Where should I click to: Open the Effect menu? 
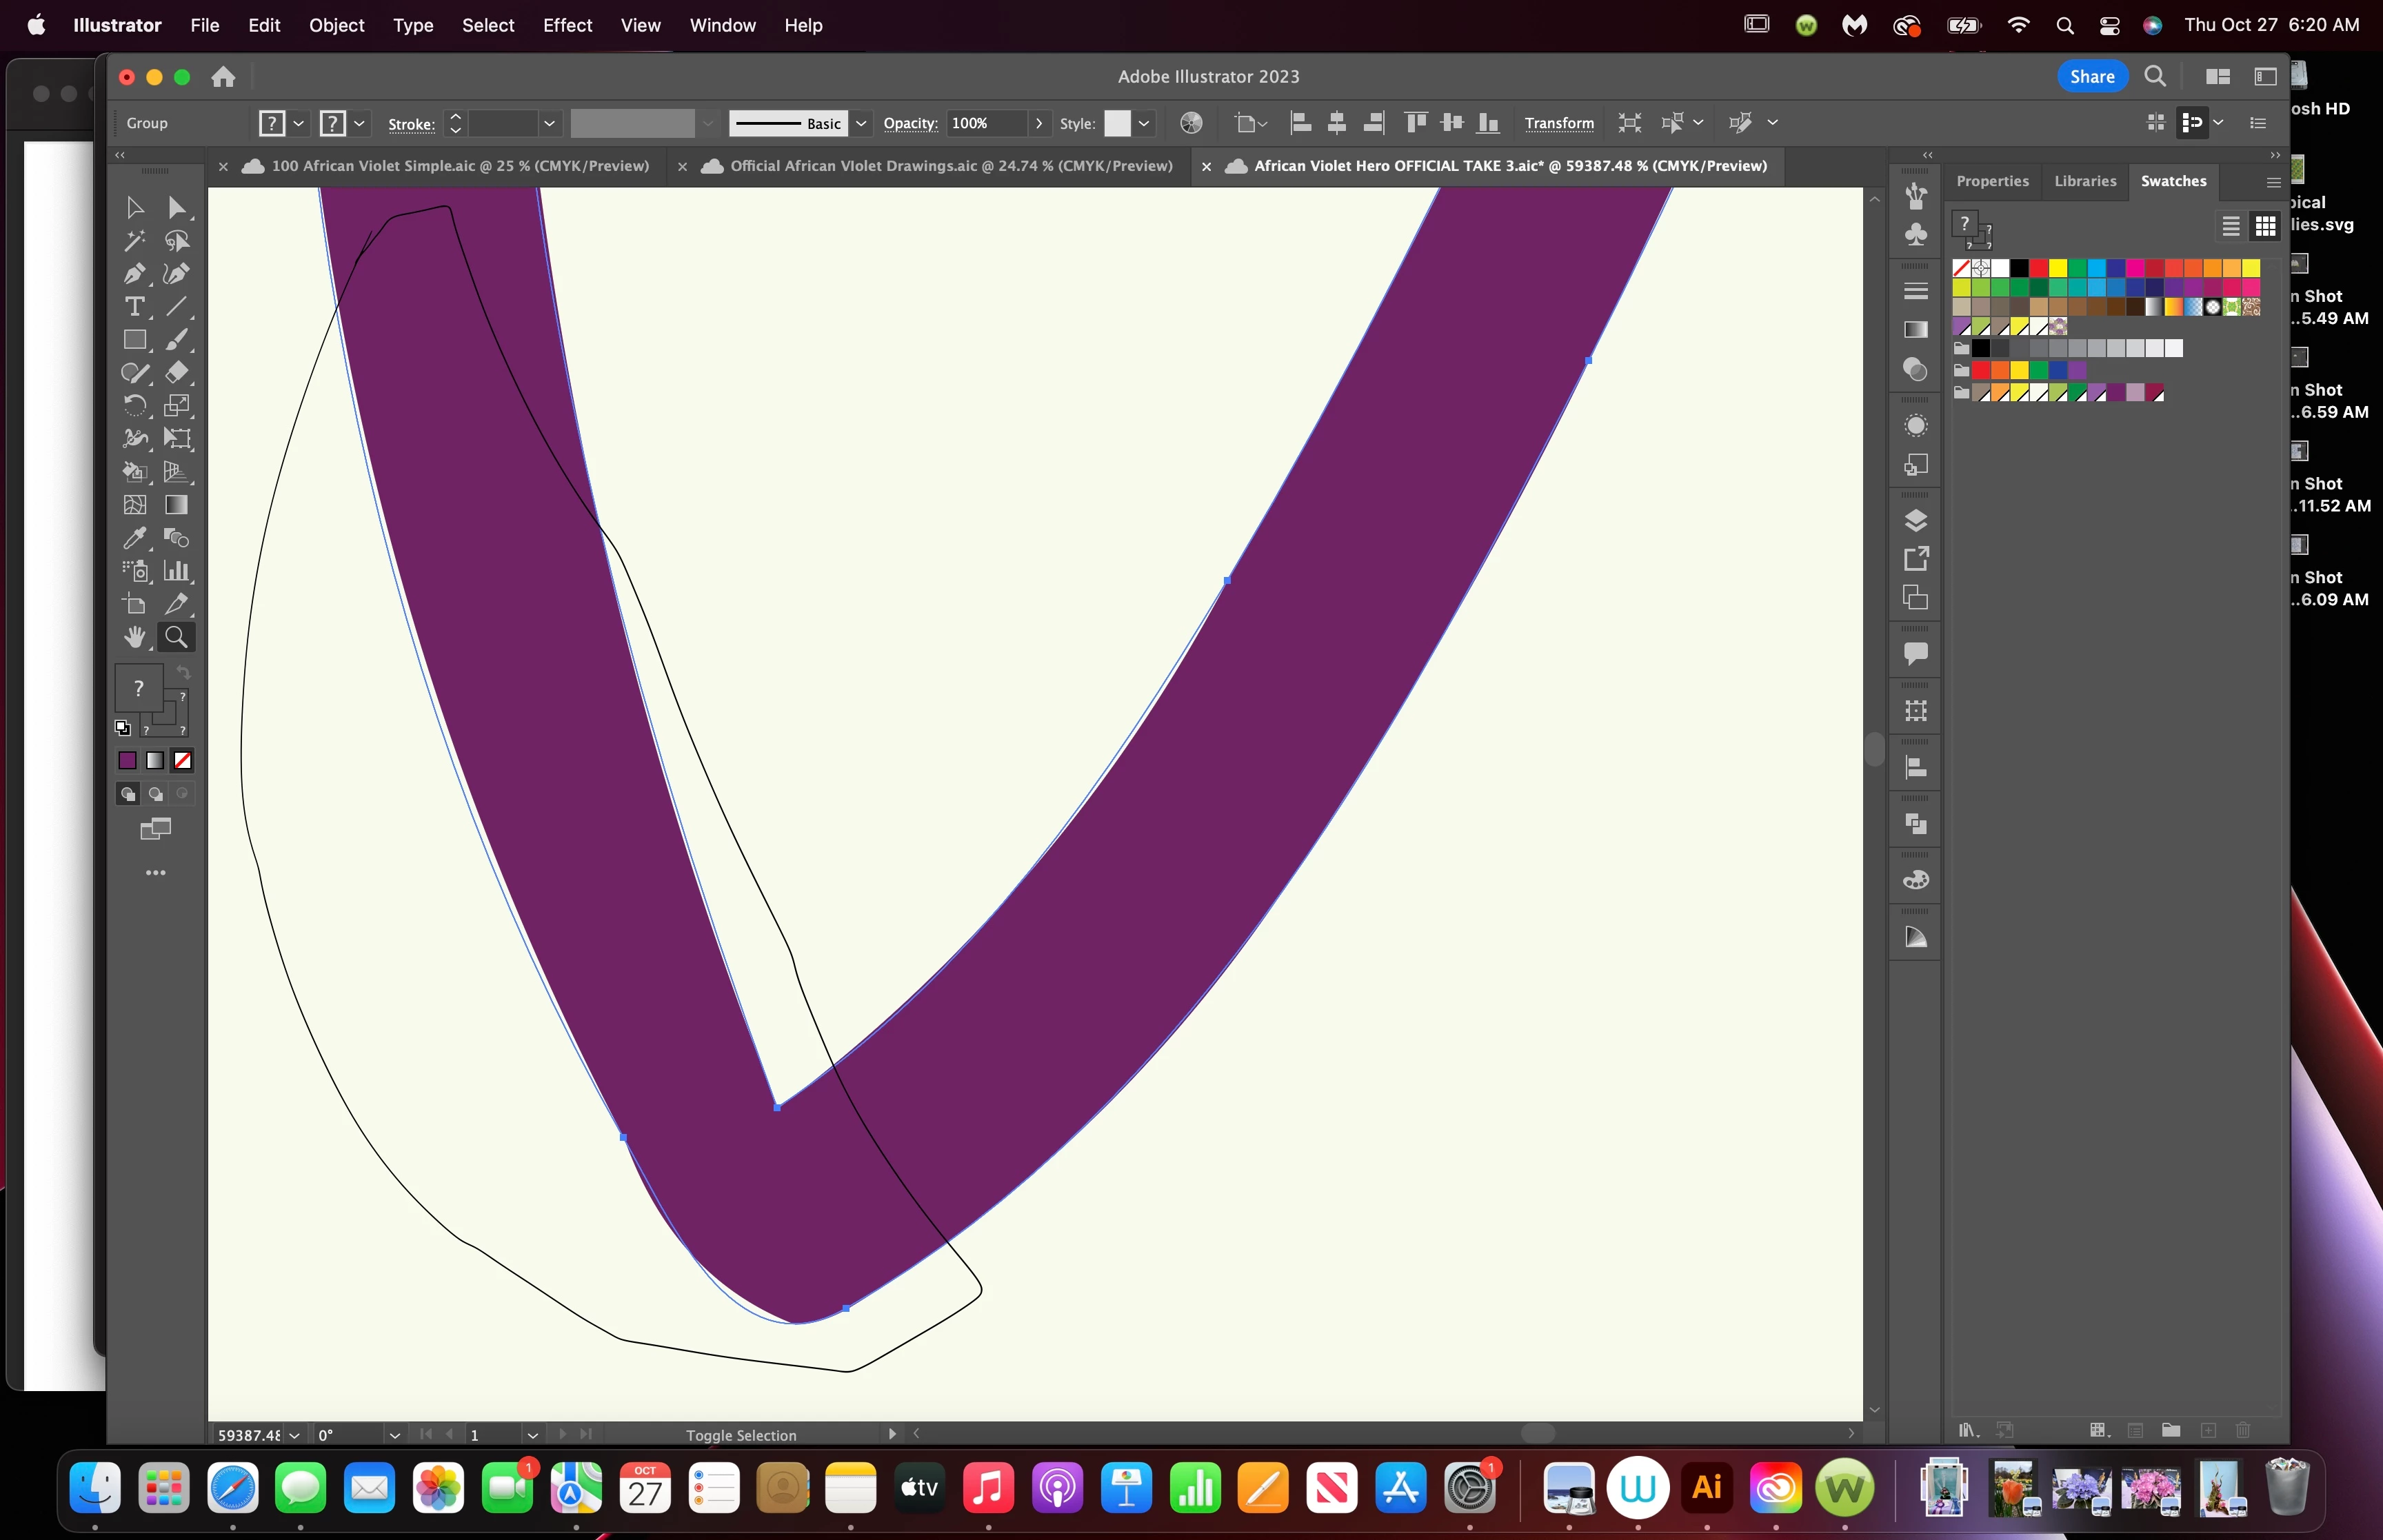pos(567,25)
